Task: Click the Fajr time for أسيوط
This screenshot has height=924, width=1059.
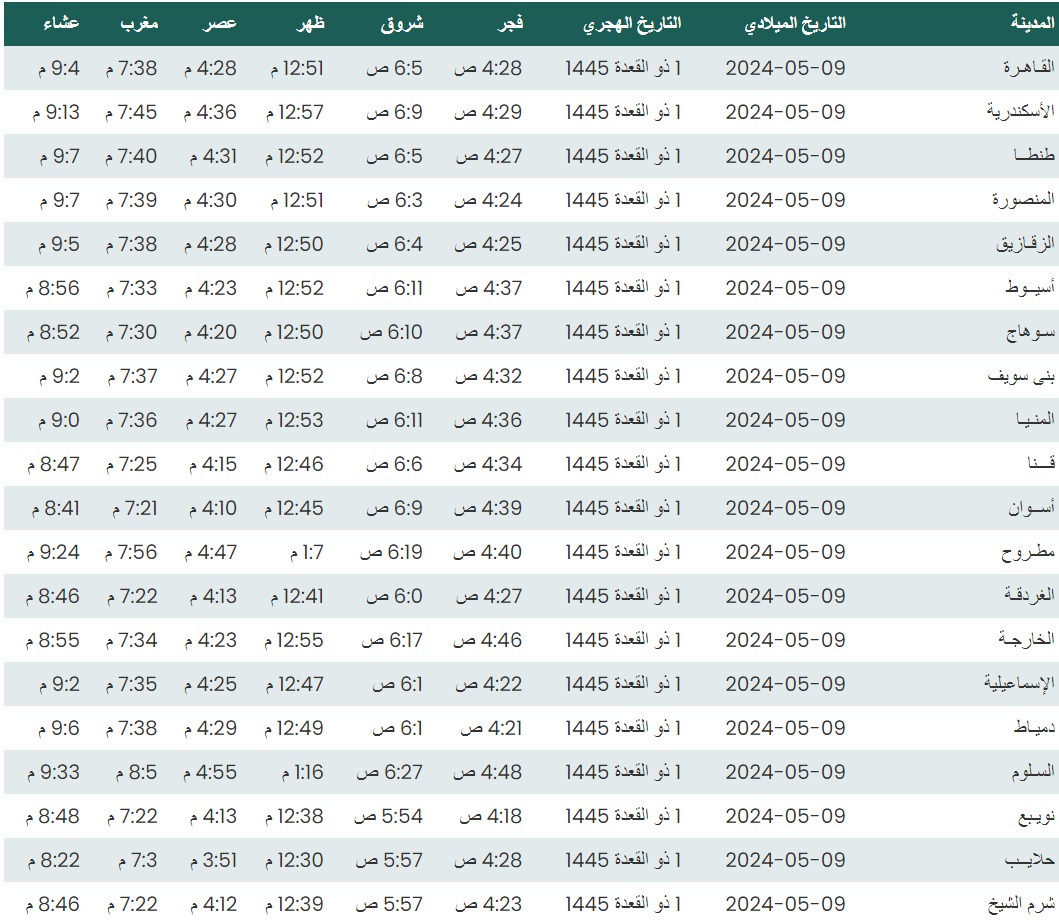Action: click(488, 288)
